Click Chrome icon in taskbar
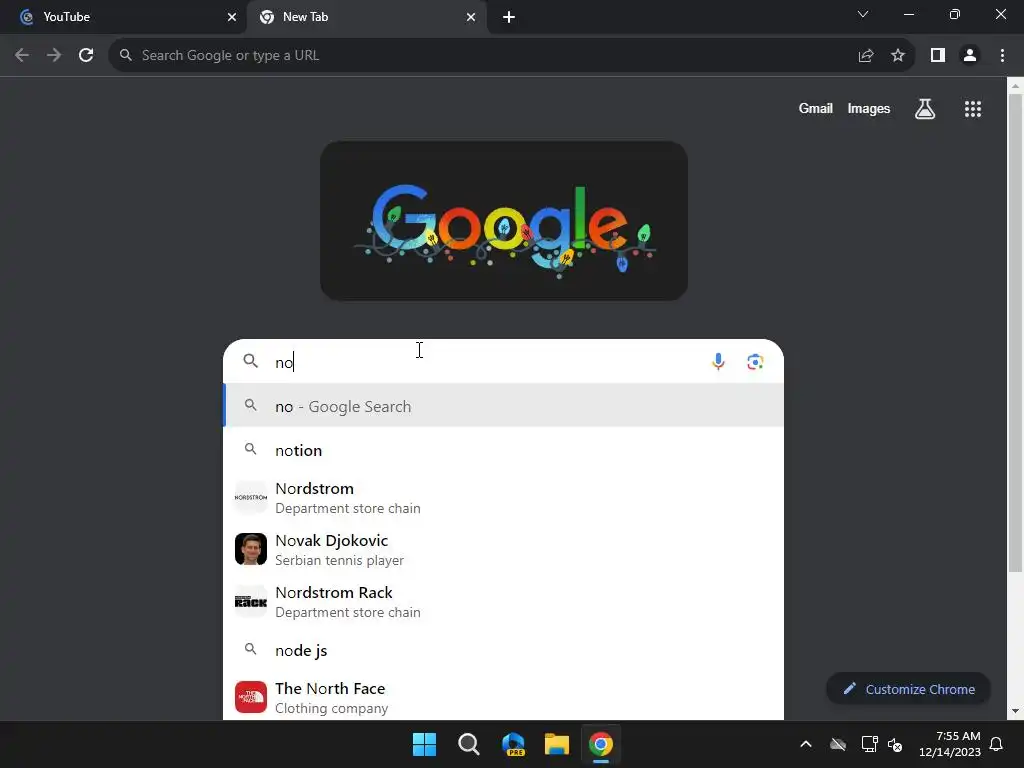The height and width of the screenshot is (768, 1024). pos(601,744)
